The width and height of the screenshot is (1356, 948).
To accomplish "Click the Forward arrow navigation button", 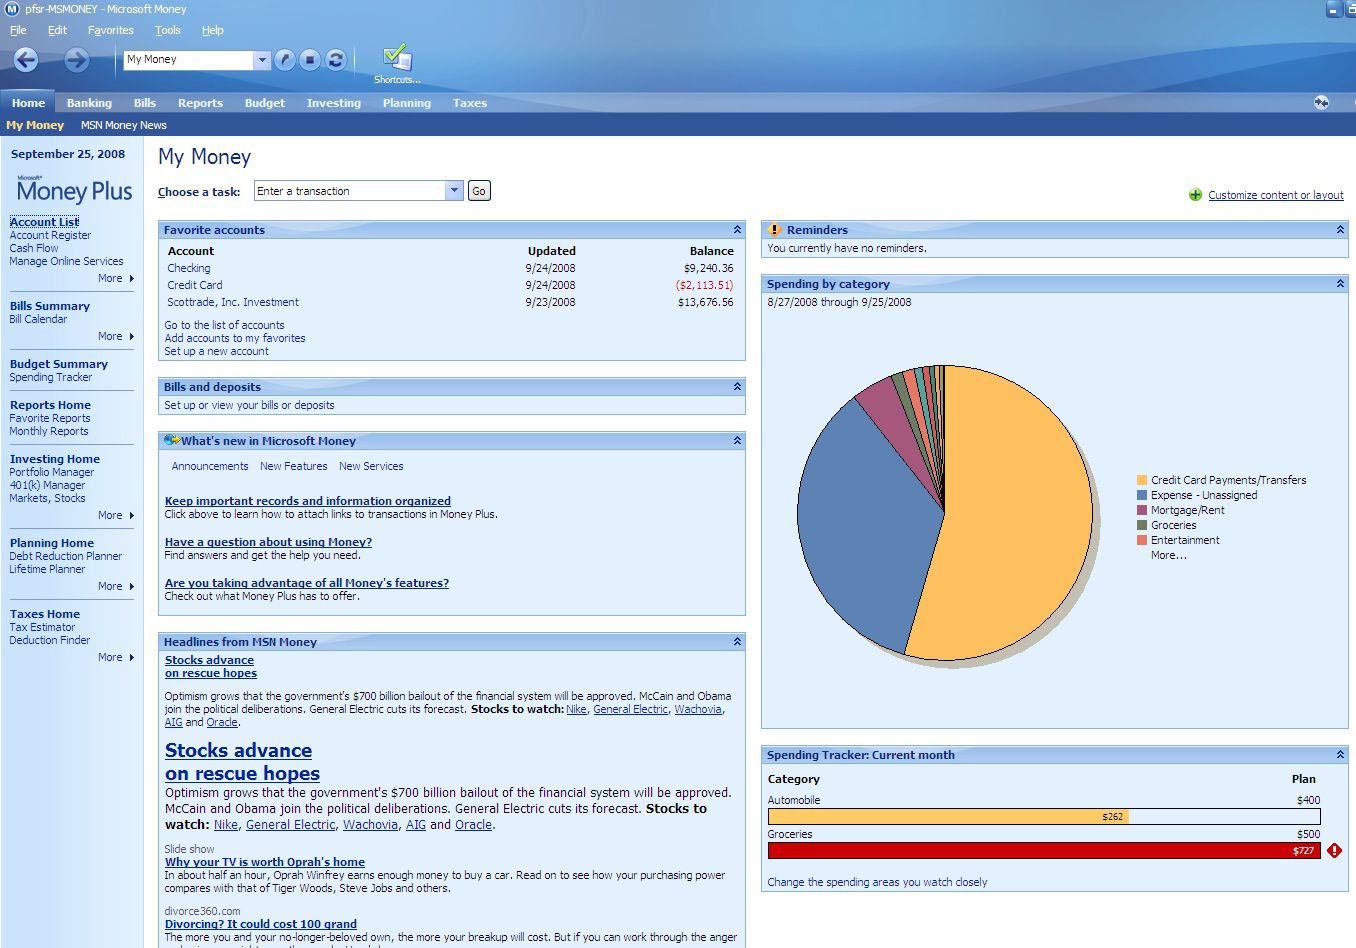I will (77, 60).
